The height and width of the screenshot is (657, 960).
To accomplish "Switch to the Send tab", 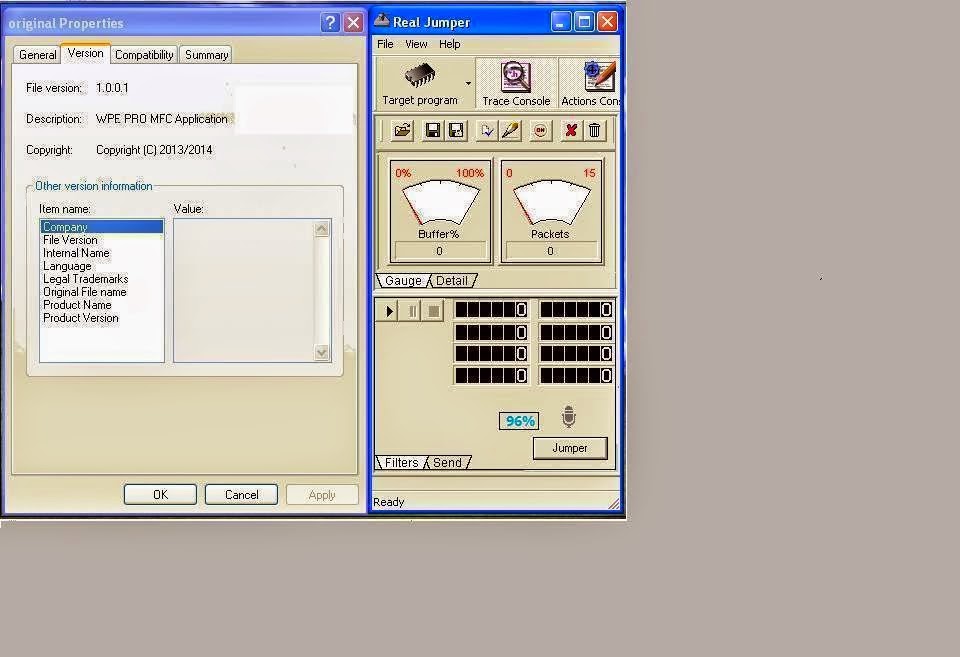I will point(448,463).
